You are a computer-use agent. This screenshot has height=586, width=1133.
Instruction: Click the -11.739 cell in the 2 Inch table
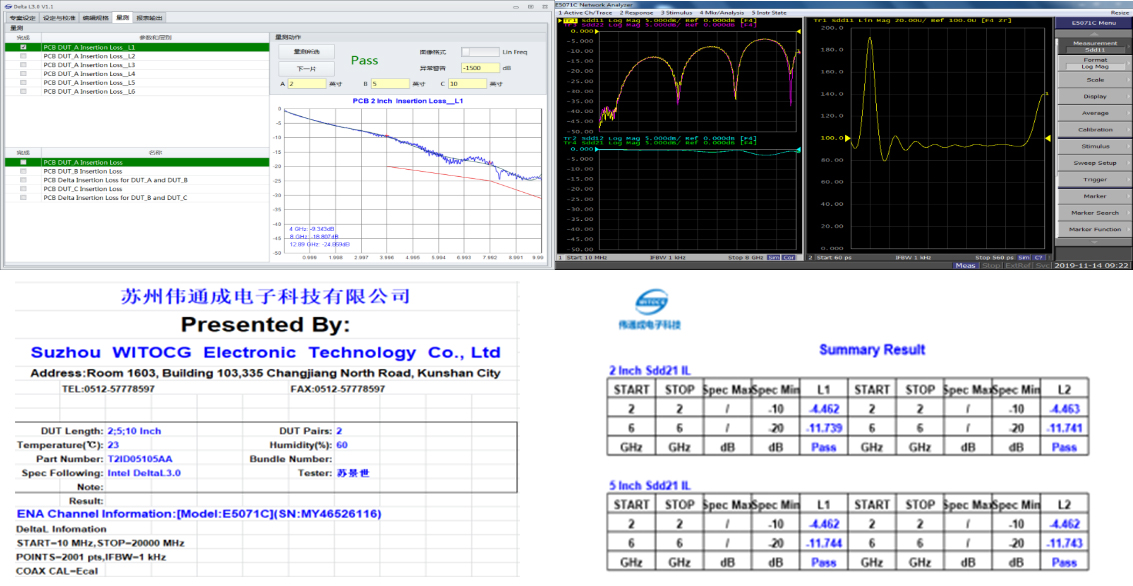click(x=824, y=428)
